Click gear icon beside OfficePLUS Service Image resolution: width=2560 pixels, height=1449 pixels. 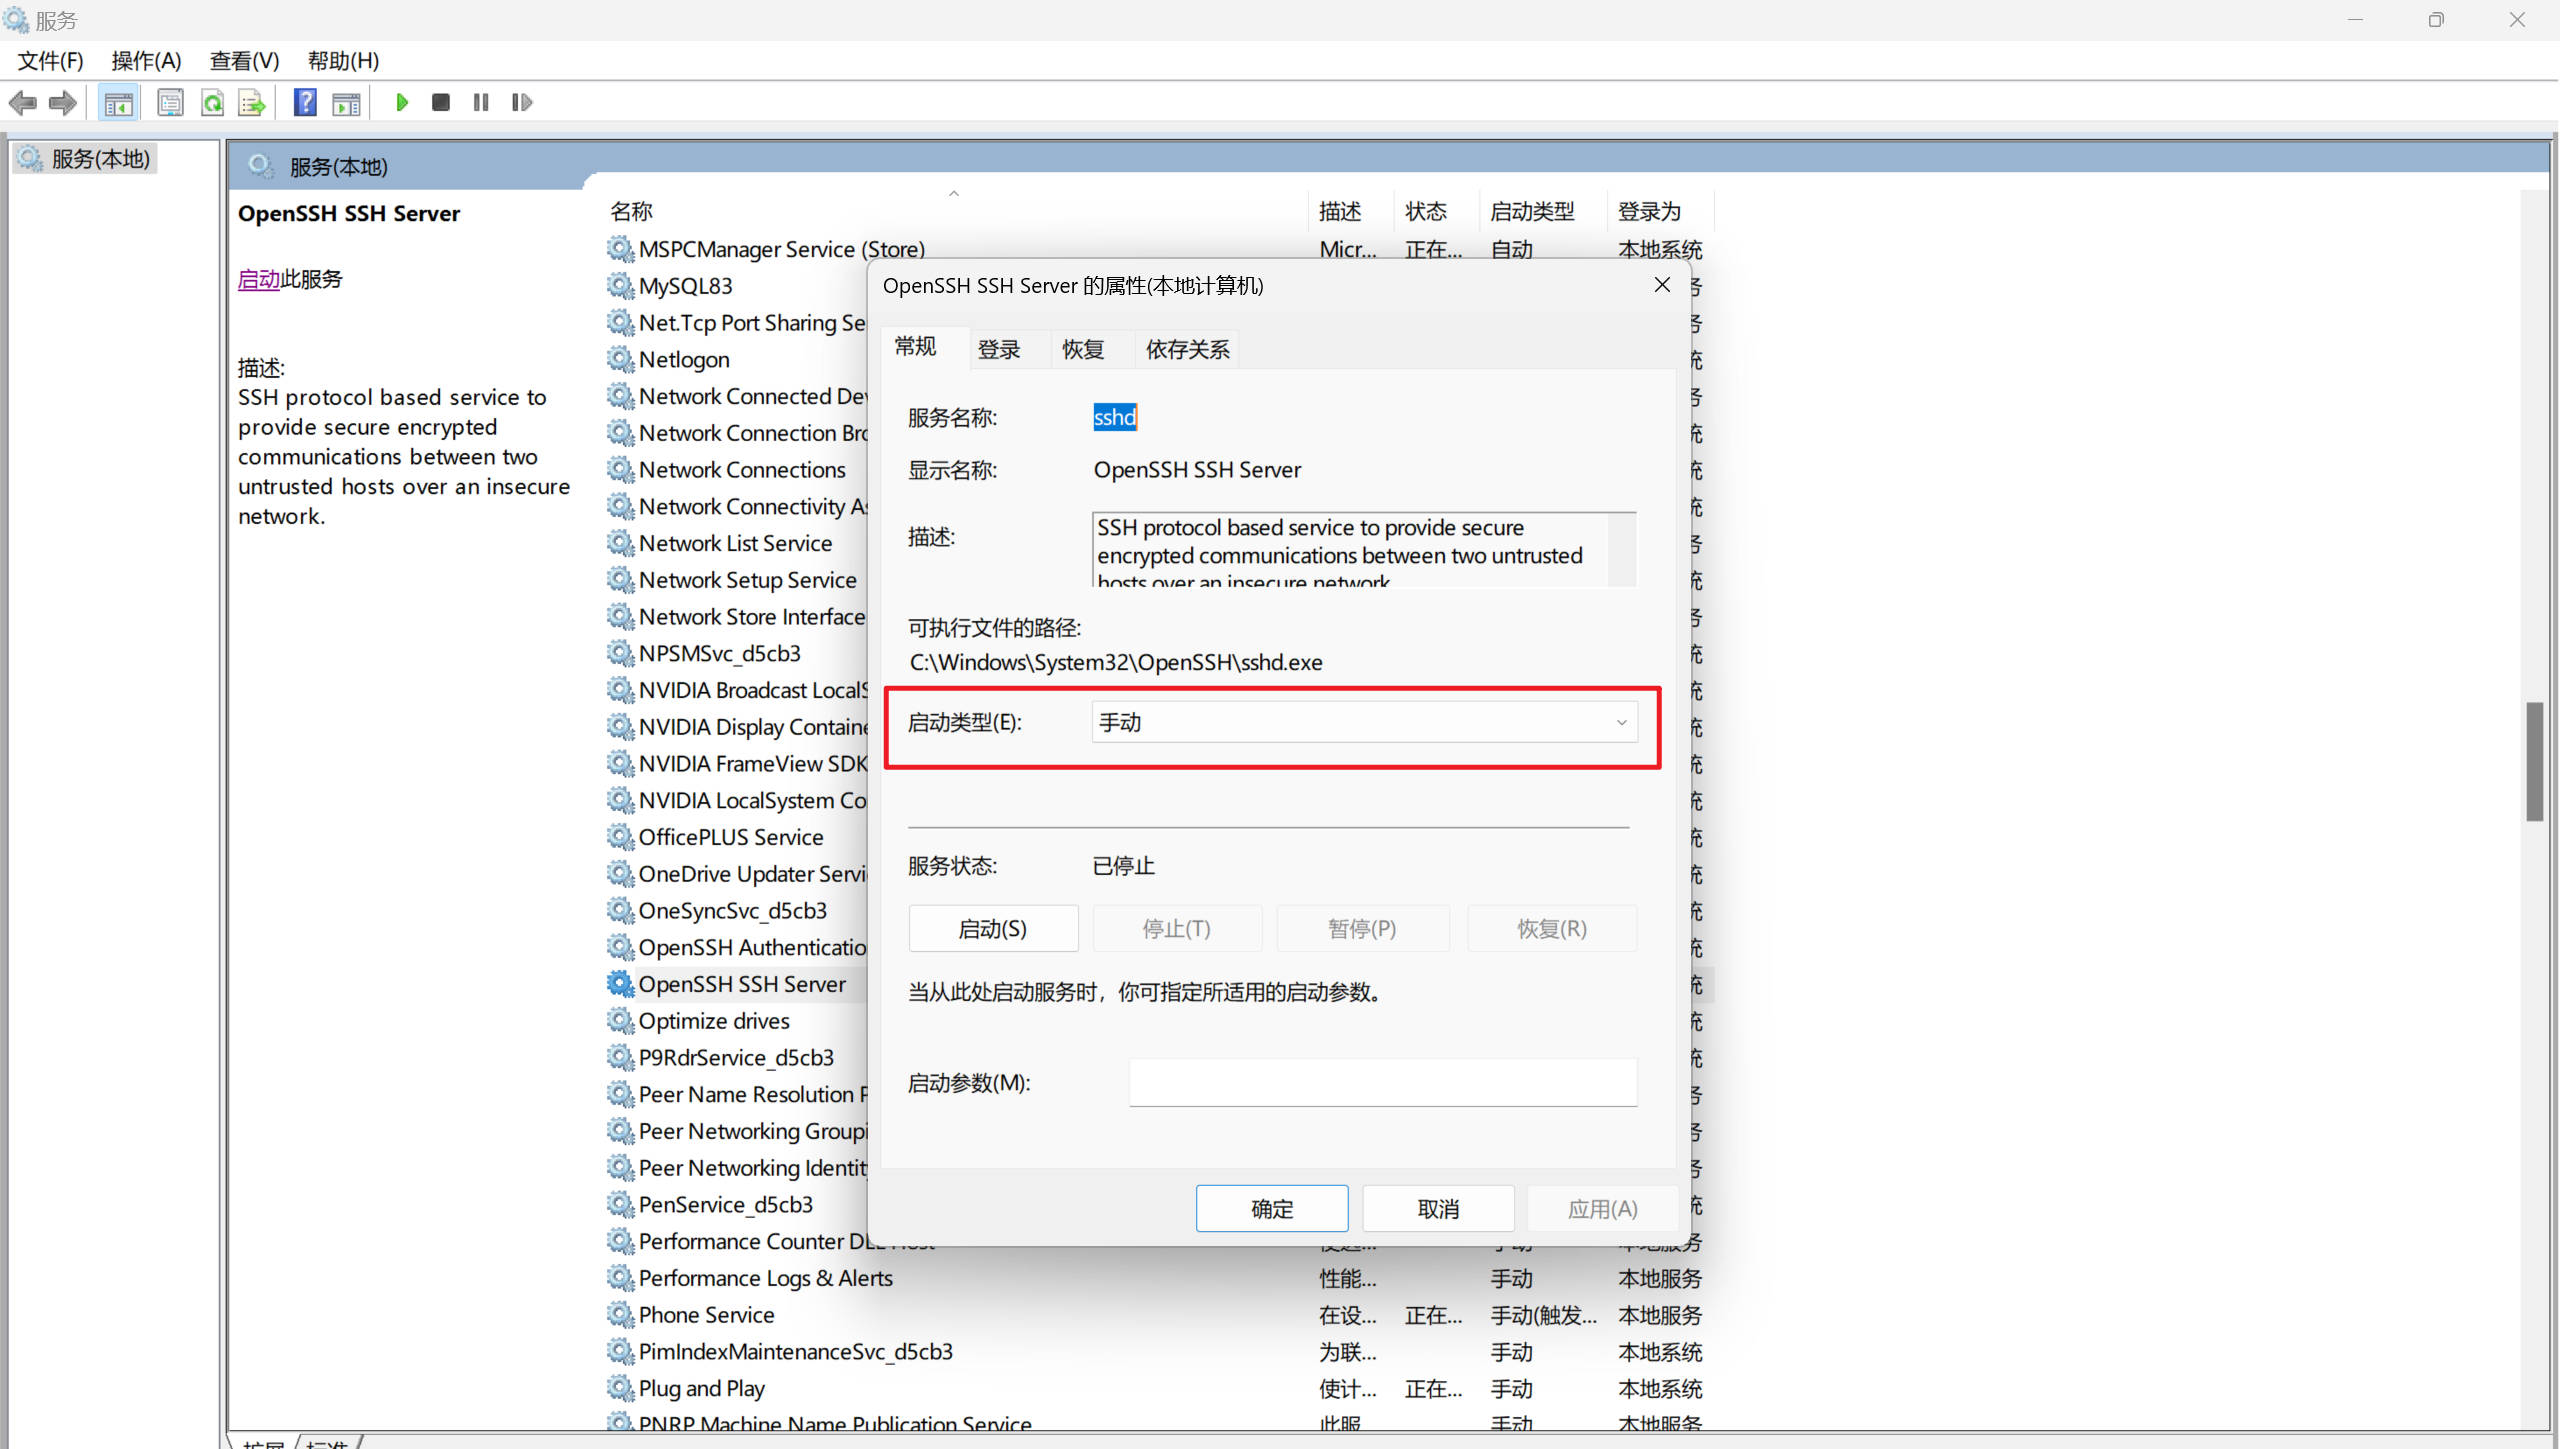[x=621, y=837]
